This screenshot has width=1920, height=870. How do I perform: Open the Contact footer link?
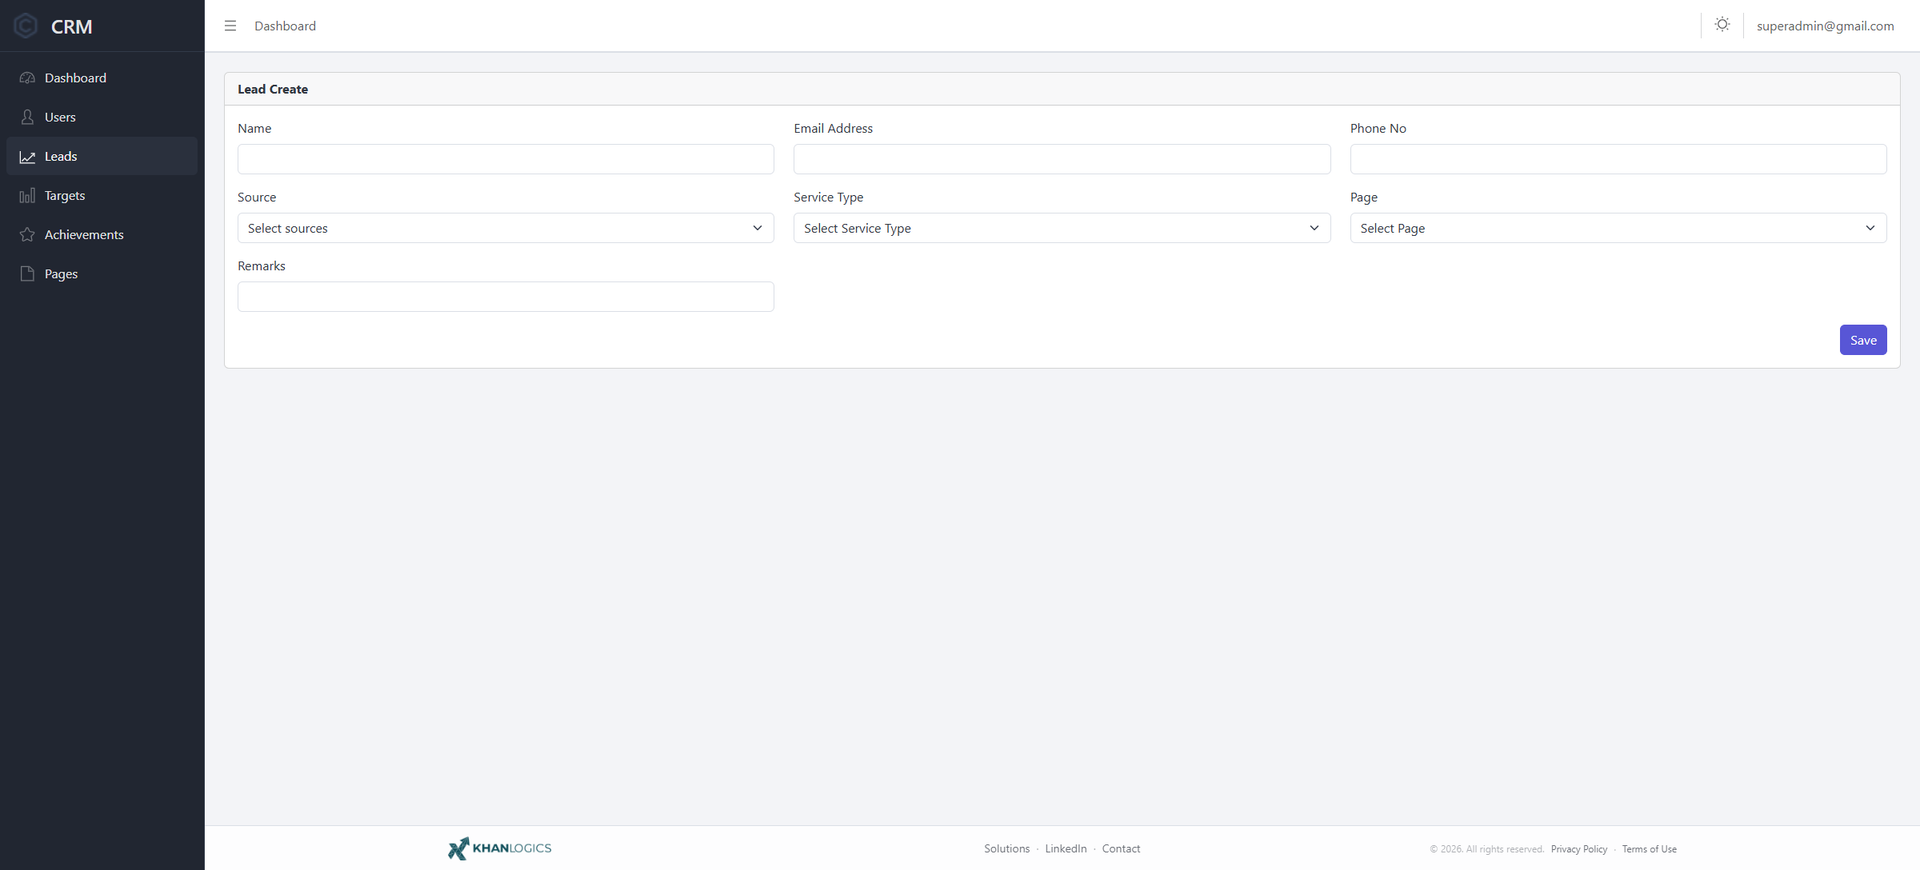click(x=1121, y=849)
